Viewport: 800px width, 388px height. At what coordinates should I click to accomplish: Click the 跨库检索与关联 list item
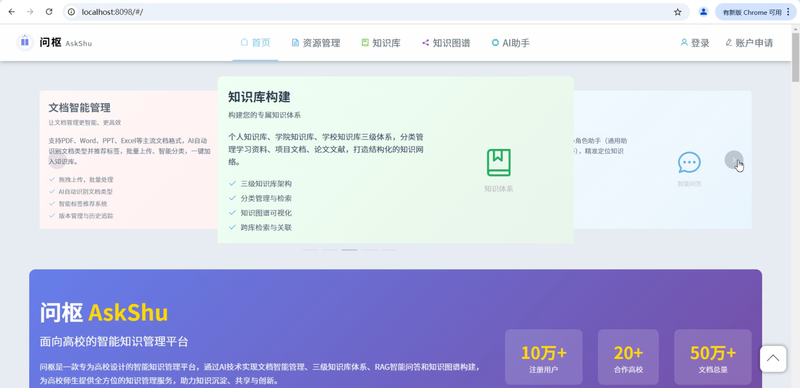260,228
